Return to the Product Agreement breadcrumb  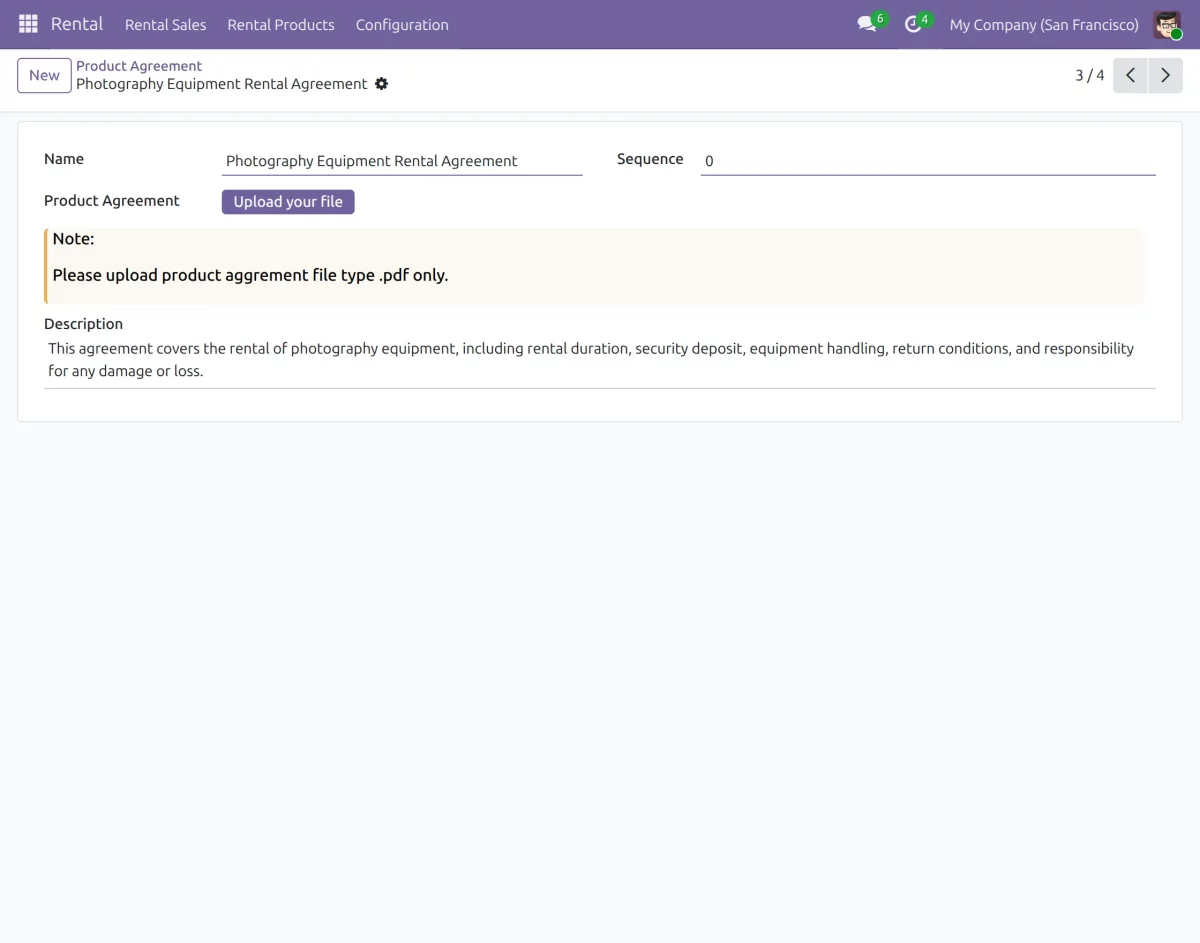(x=139, y=66)
